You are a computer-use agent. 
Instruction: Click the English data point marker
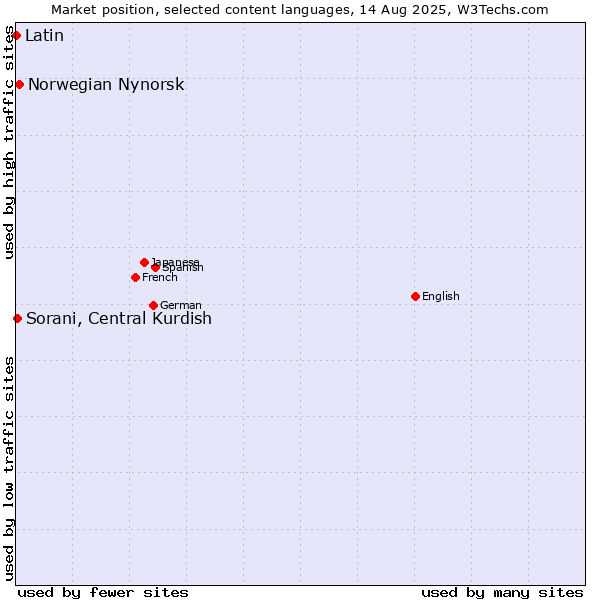416,297
